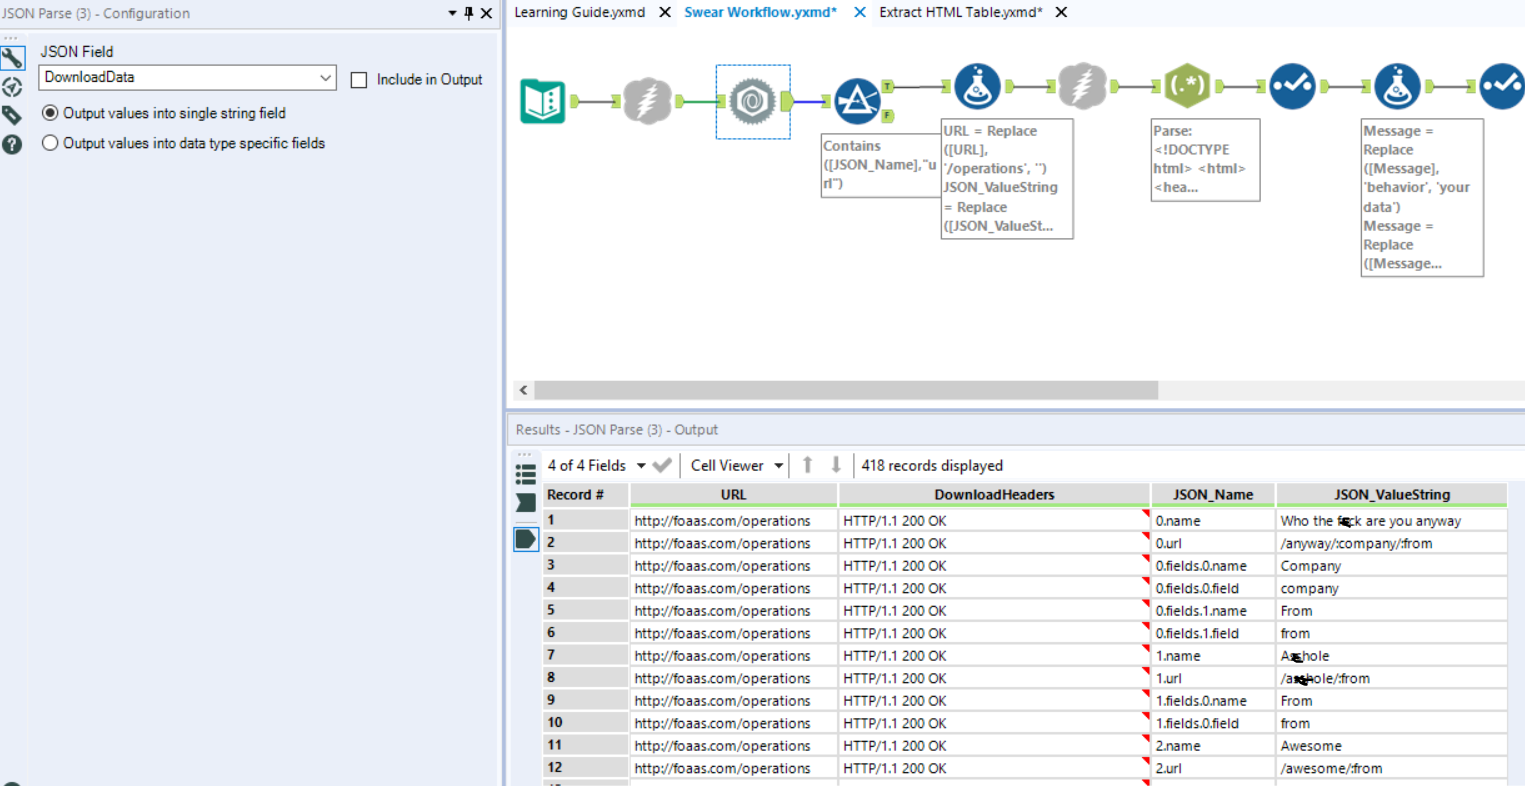Open the Annotation tag icon
The height and width of the screenshot is (786, 1525).
point(12,115)
